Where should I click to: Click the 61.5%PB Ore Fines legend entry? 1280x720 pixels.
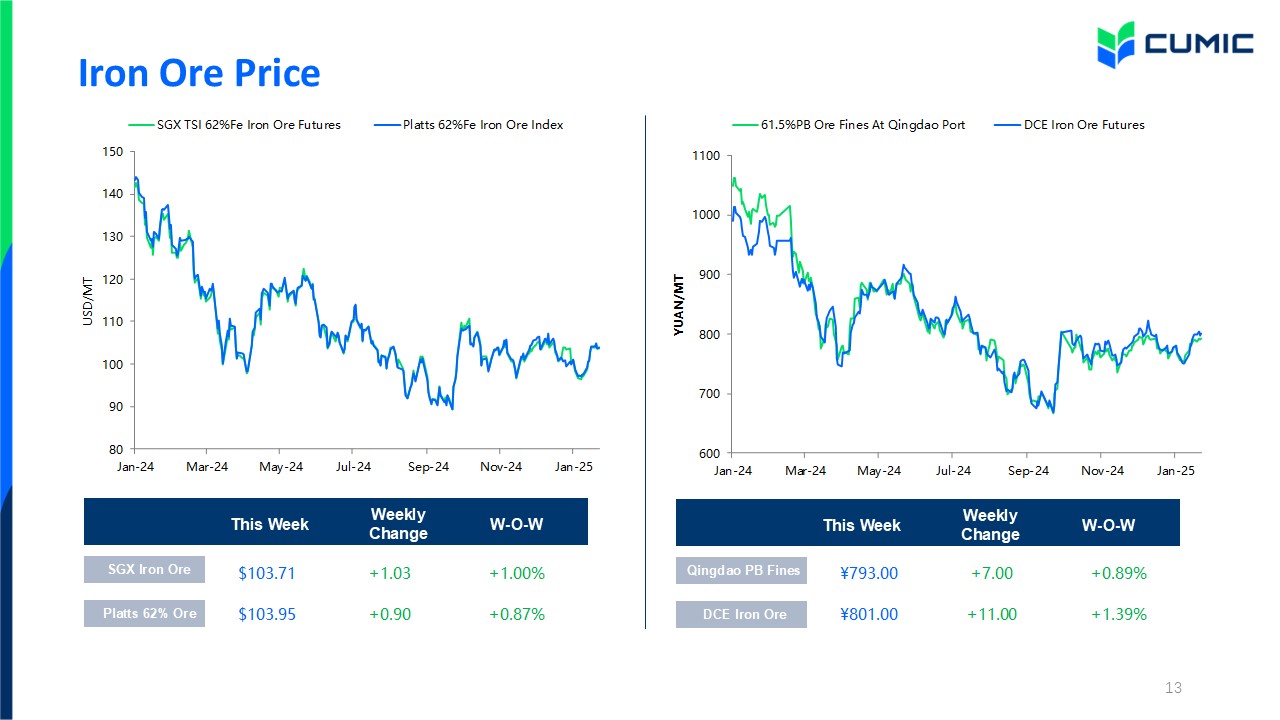coord(849,125)
